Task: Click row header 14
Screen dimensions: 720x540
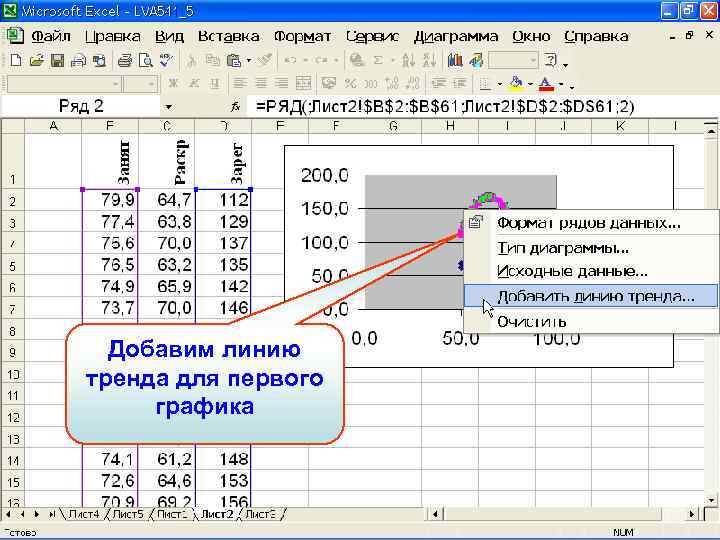Action: point(12,460)
